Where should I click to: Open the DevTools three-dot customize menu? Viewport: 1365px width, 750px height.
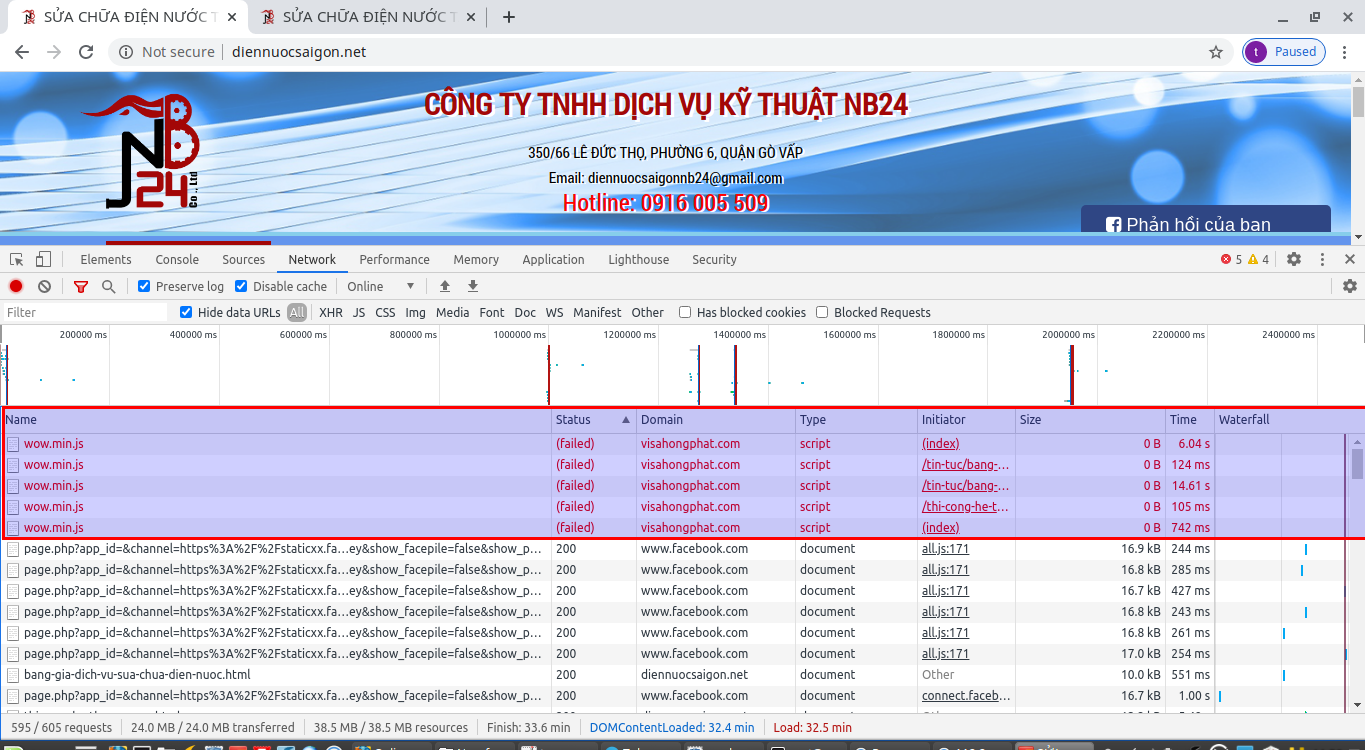tap(1322, 259)
